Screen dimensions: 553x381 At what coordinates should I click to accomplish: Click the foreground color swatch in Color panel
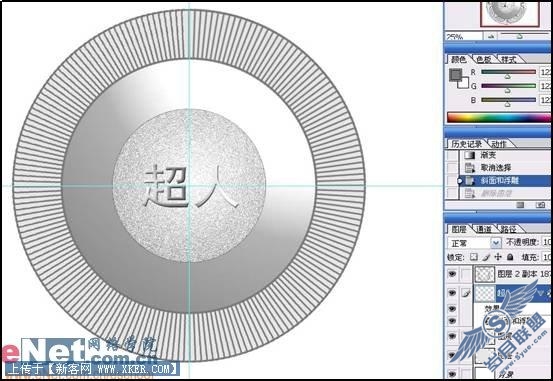click(455, 75)
